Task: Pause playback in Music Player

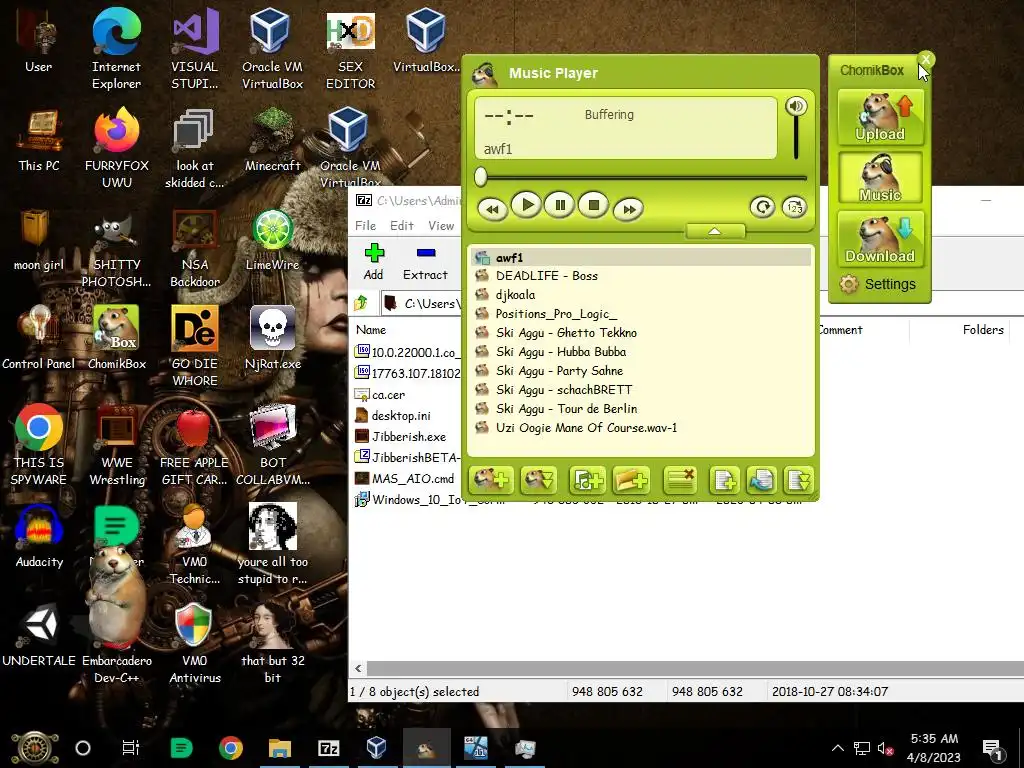Action: [560, 205]
